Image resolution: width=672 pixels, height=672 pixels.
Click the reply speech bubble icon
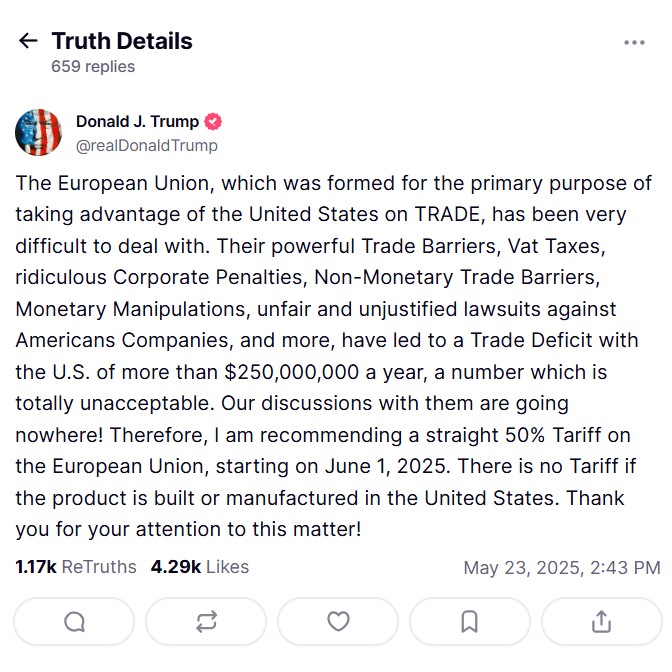(74, 621)
